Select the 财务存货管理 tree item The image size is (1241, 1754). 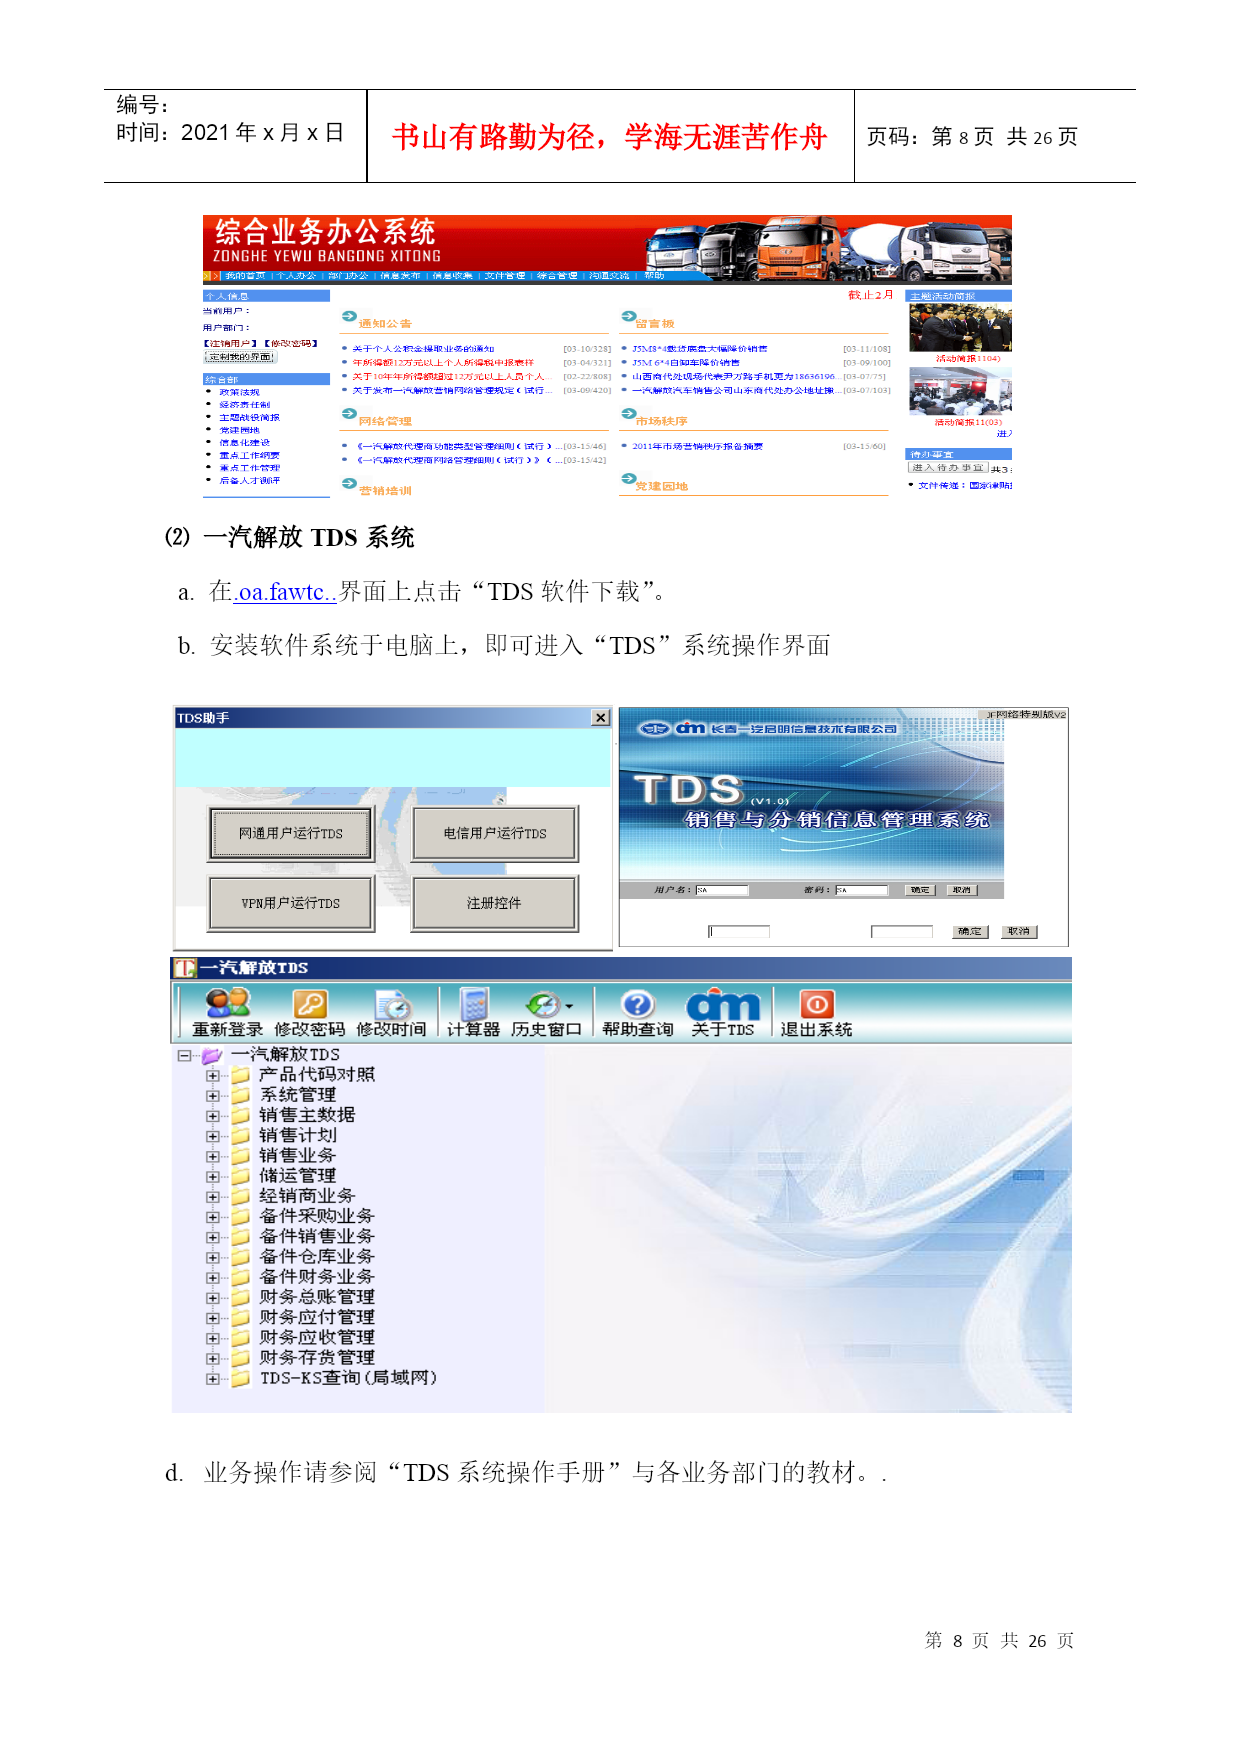[x=316, y=1358]
